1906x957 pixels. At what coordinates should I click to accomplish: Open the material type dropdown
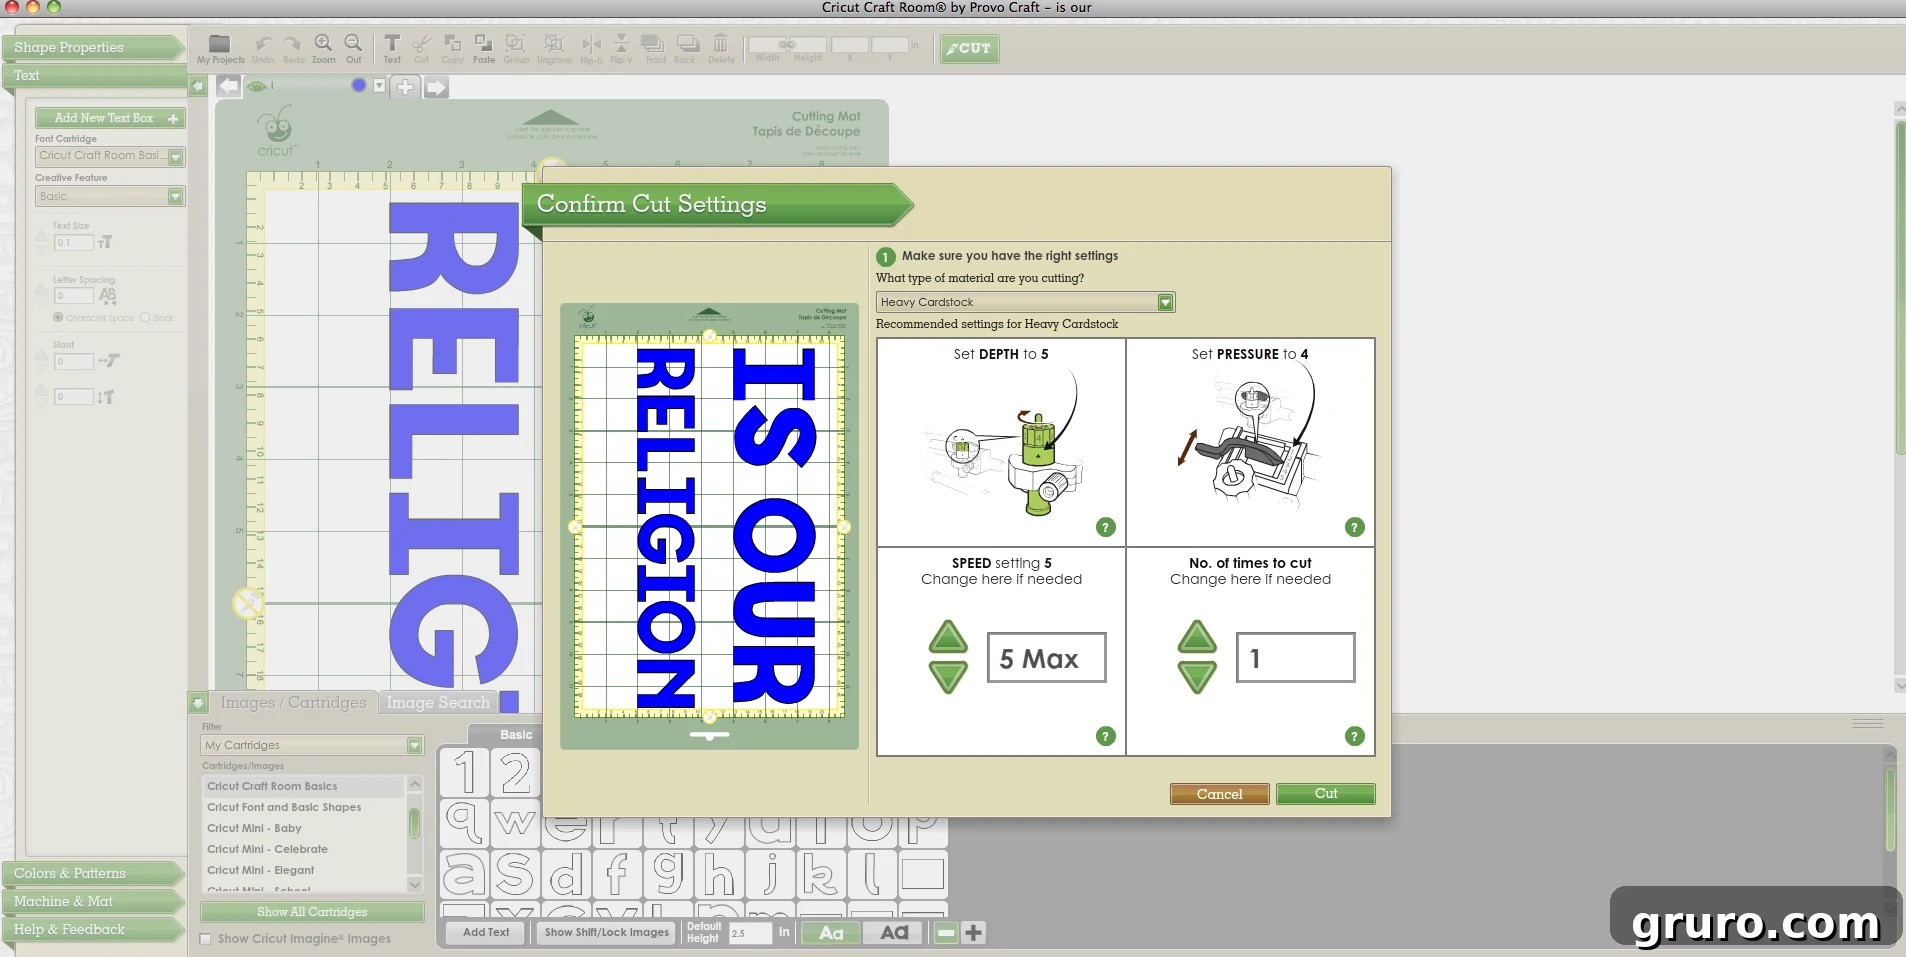[1026, 302]
